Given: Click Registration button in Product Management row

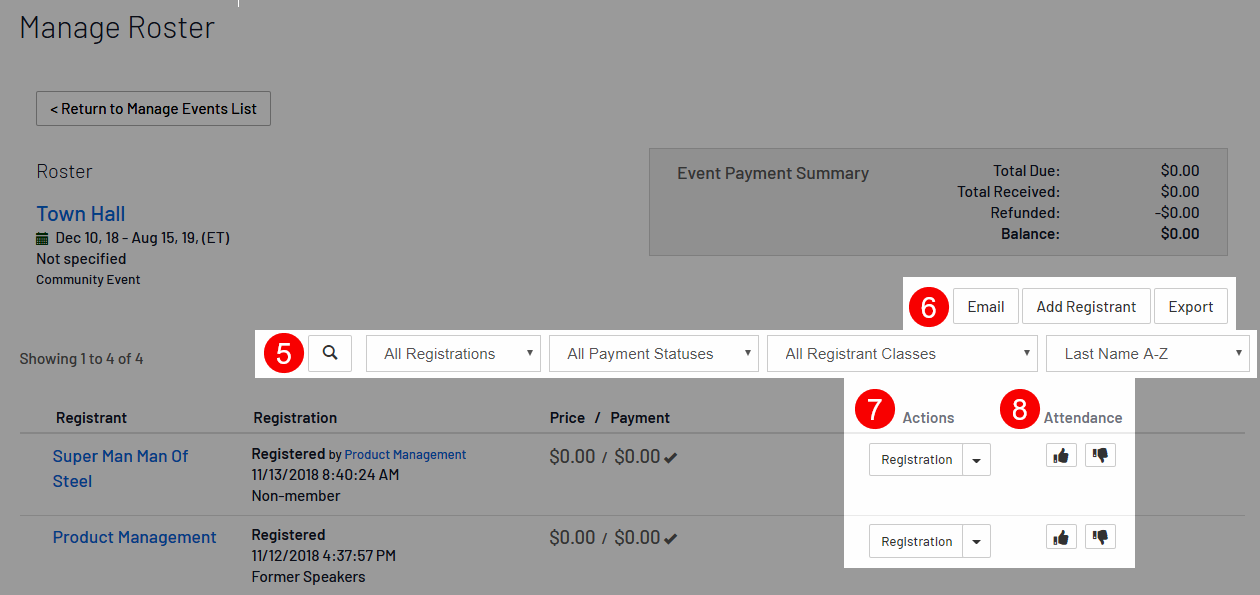Looking at the screenshot, I should click(916, 542).
